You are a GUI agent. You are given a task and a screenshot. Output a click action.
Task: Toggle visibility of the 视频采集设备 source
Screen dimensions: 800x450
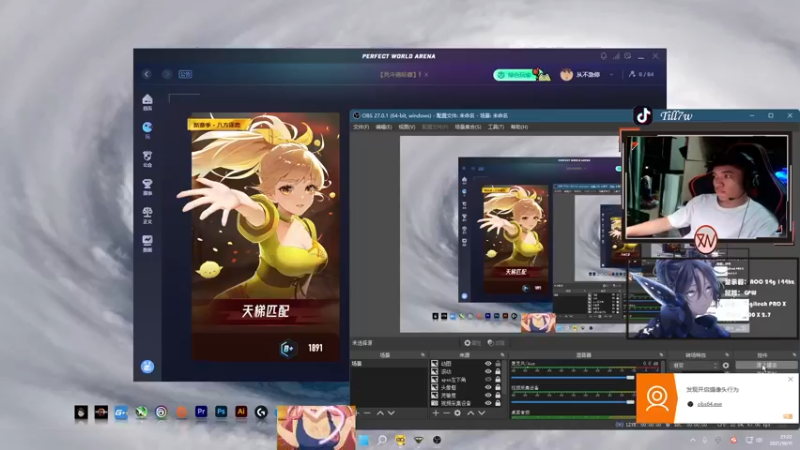tap(488, 403)
